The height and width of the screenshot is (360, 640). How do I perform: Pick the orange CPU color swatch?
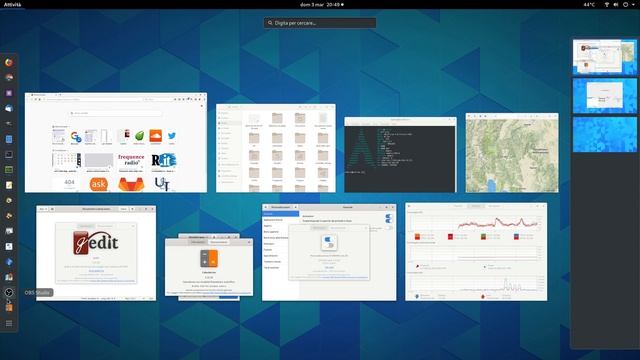pos(417,237)
